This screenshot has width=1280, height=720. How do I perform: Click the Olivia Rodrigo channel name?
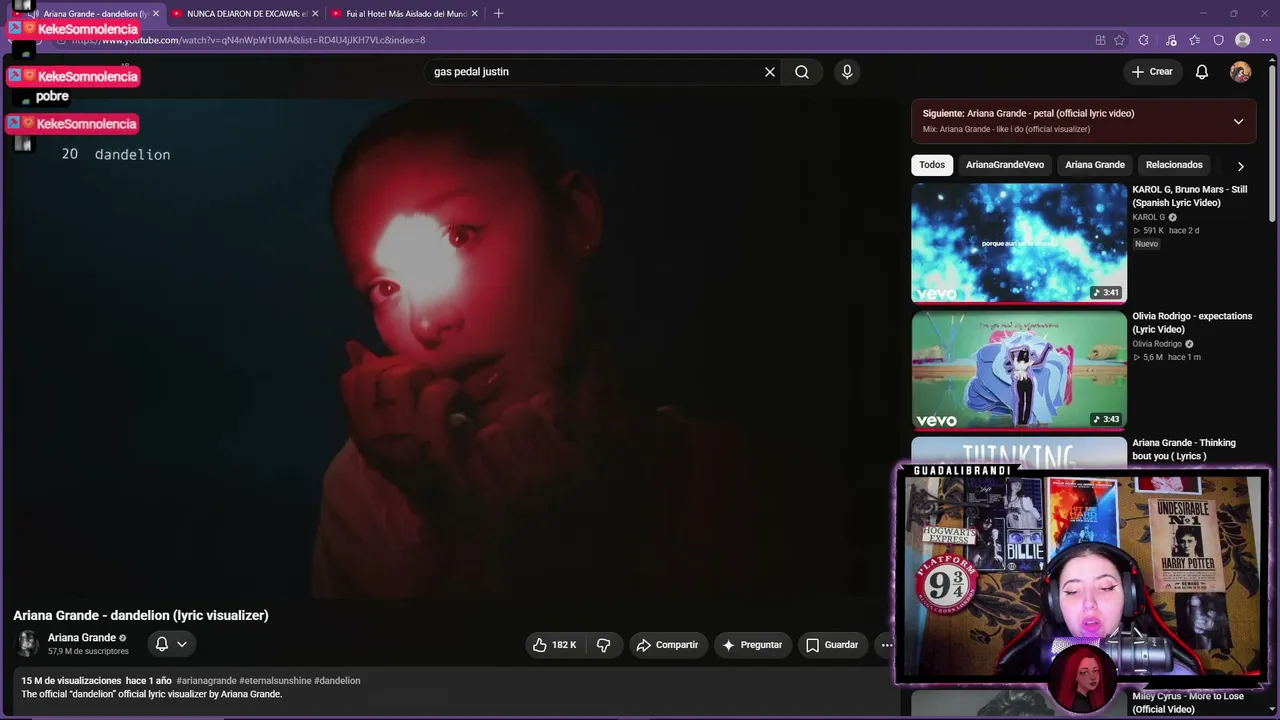pyautogui.click(x=1157, y=344)
